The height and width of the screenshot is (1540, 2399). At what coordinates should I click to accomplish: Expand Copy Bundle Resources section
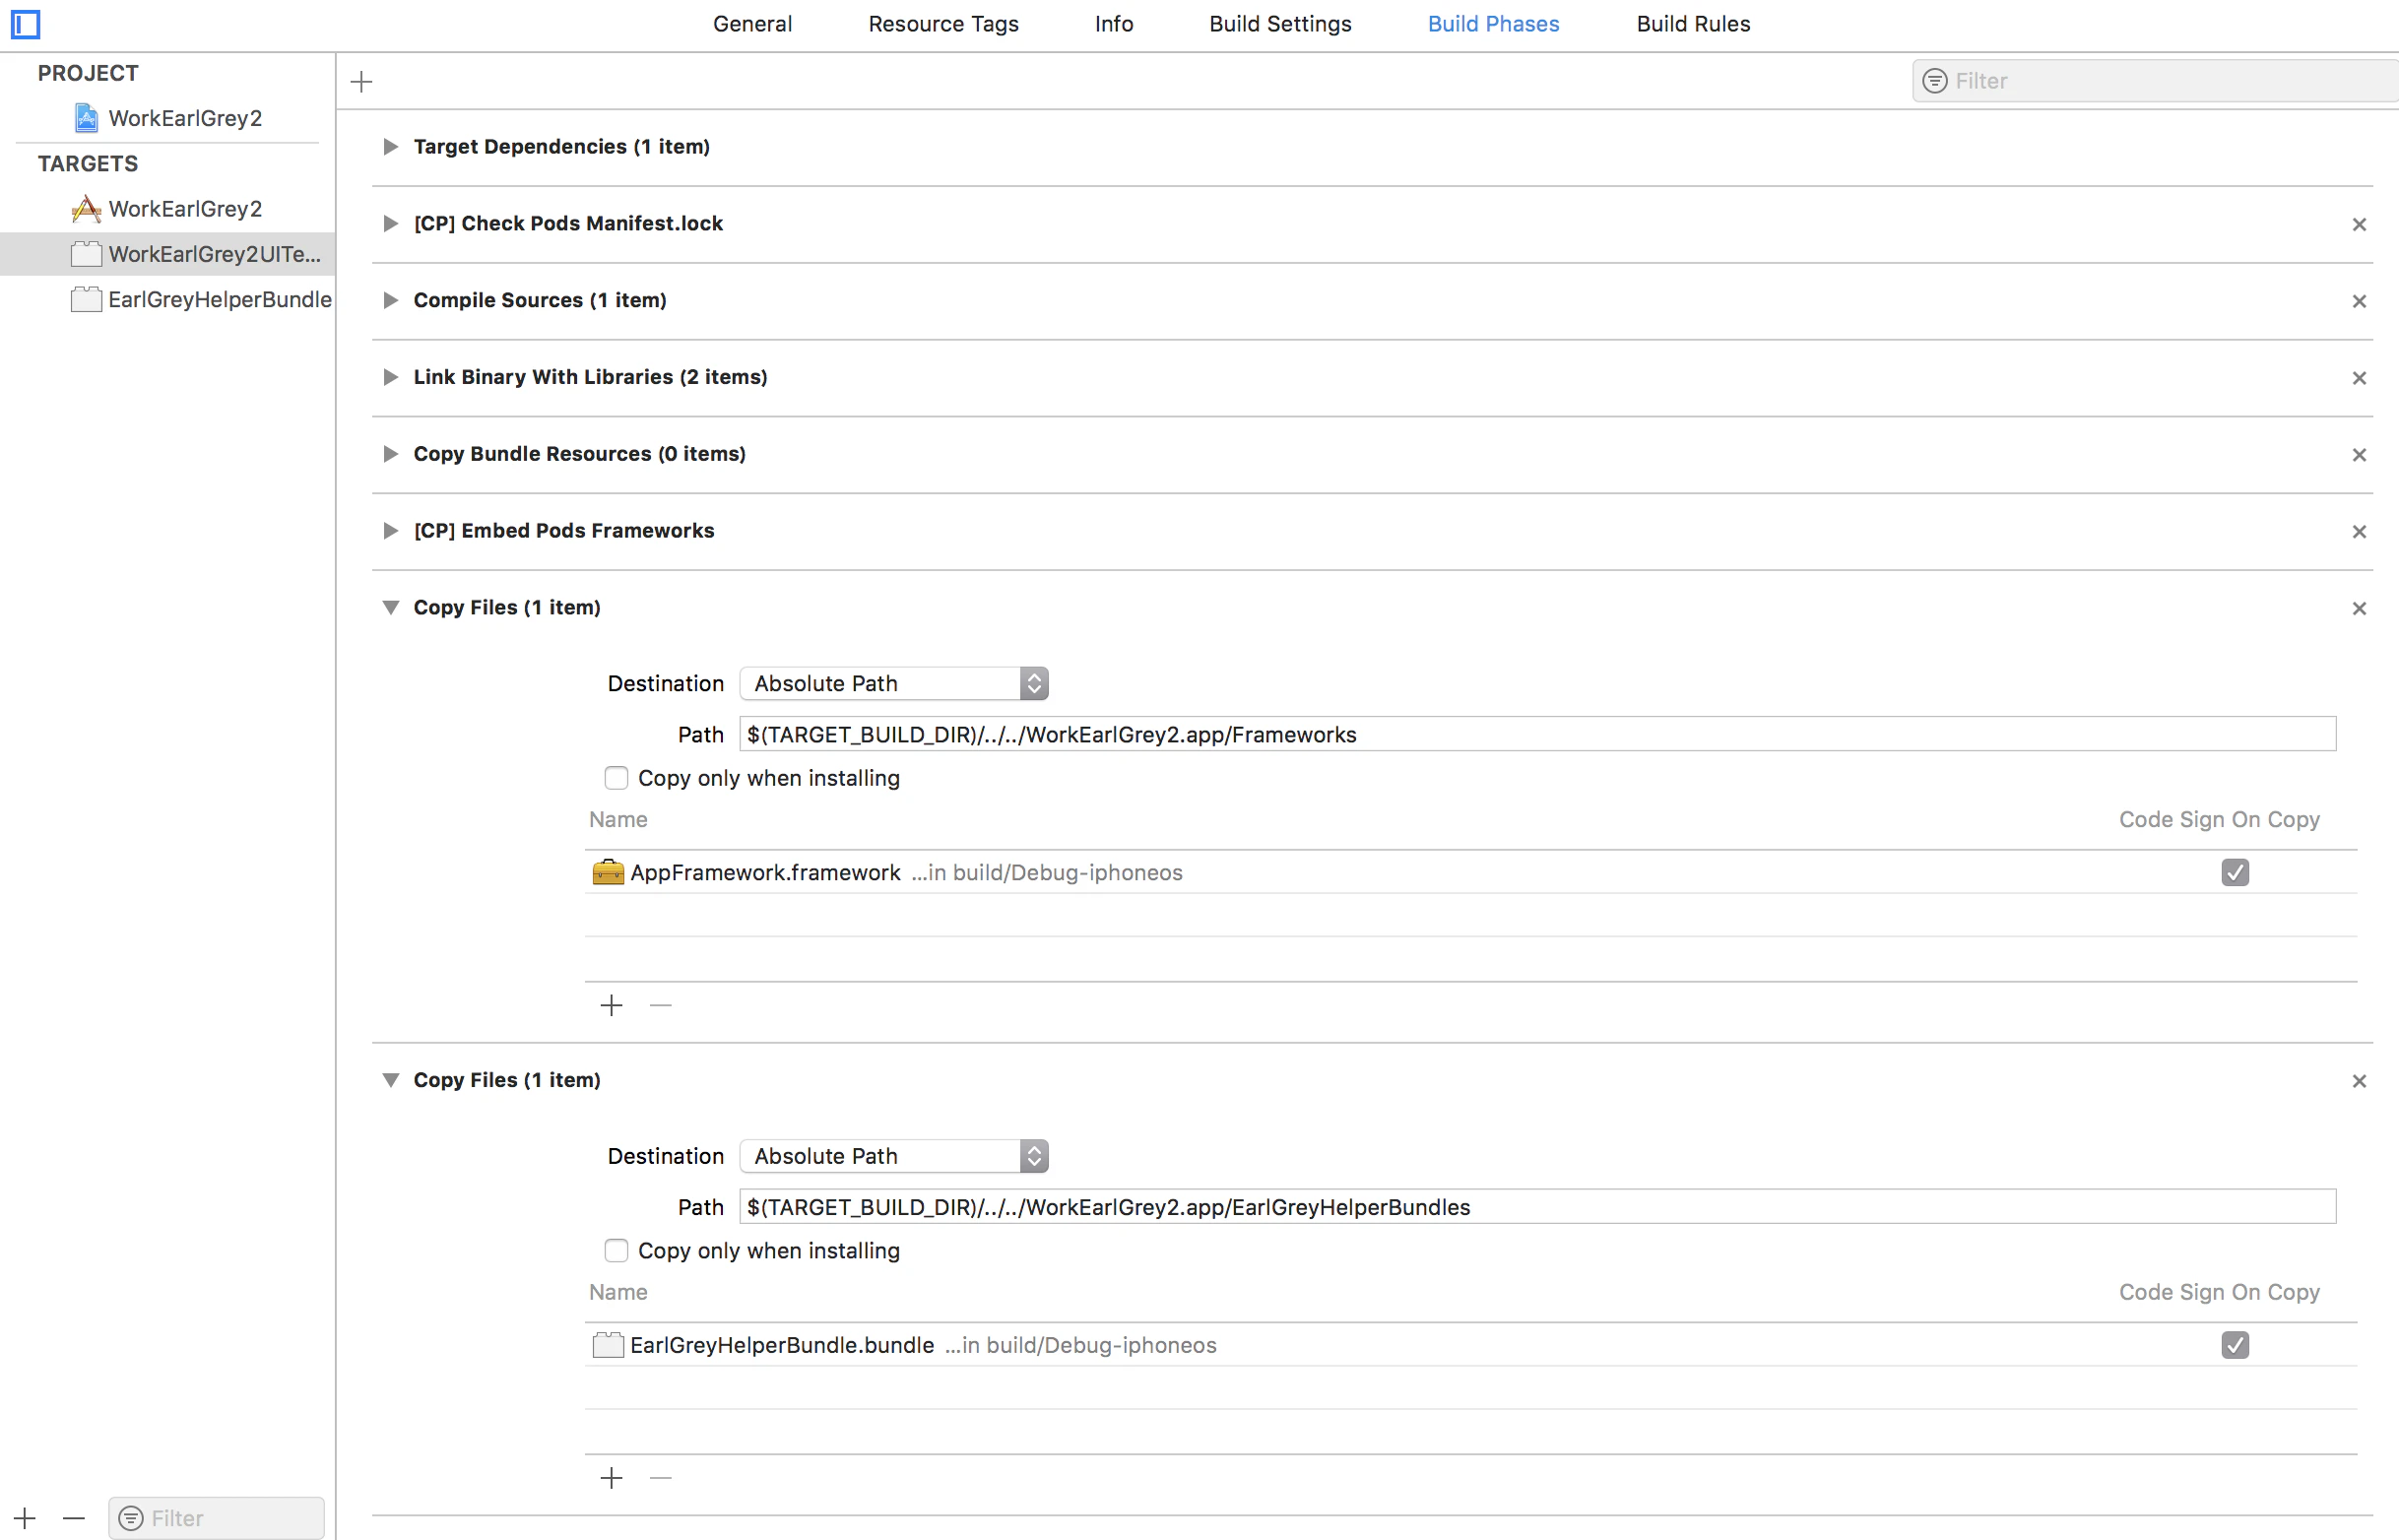pyautogui.click(x=390, y=454)
